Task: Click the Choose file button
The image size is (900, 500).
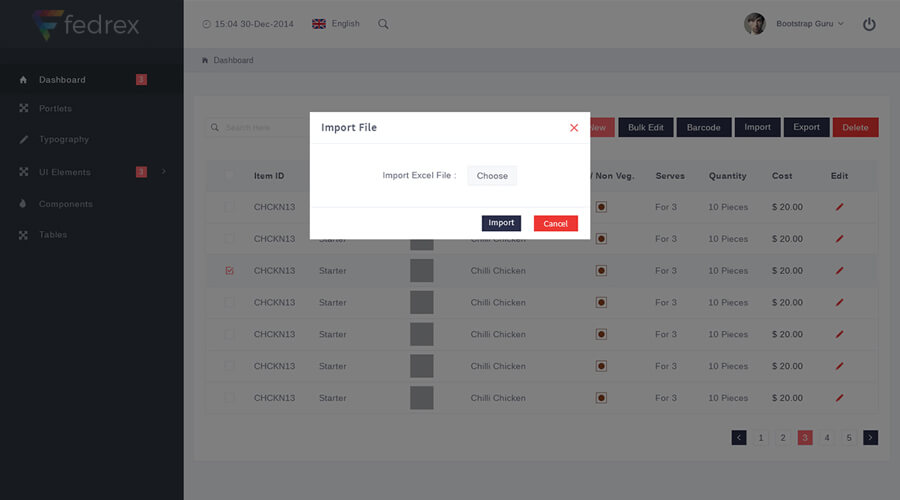Action: click(x=492, y=176)
